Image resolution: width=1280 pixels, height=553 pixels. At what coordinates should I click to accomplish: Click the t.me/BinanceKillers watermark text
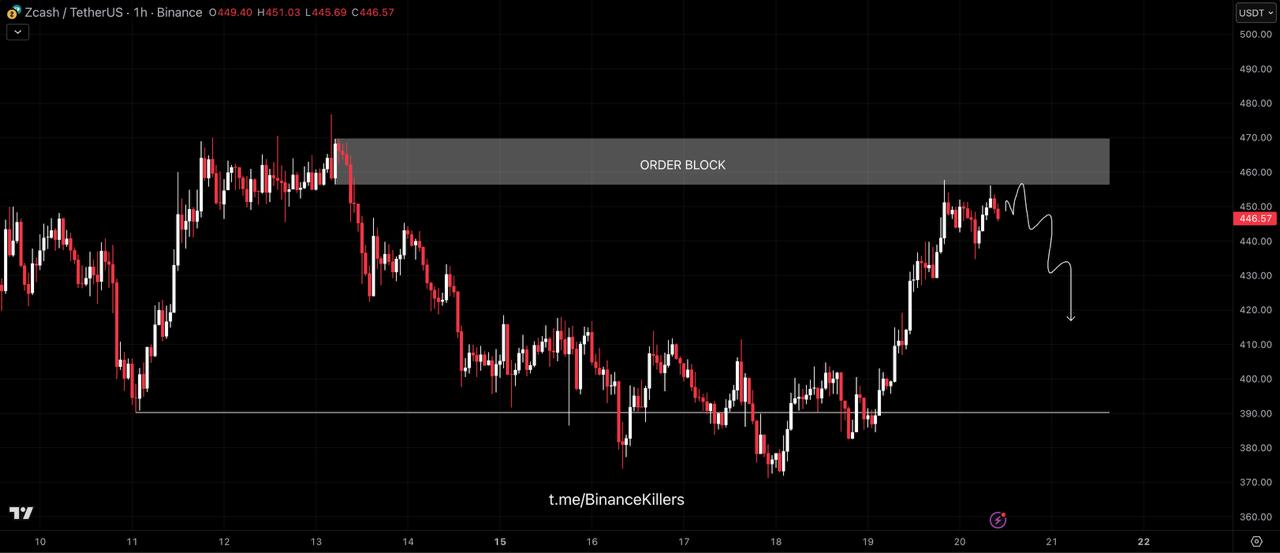pos(616,499)
